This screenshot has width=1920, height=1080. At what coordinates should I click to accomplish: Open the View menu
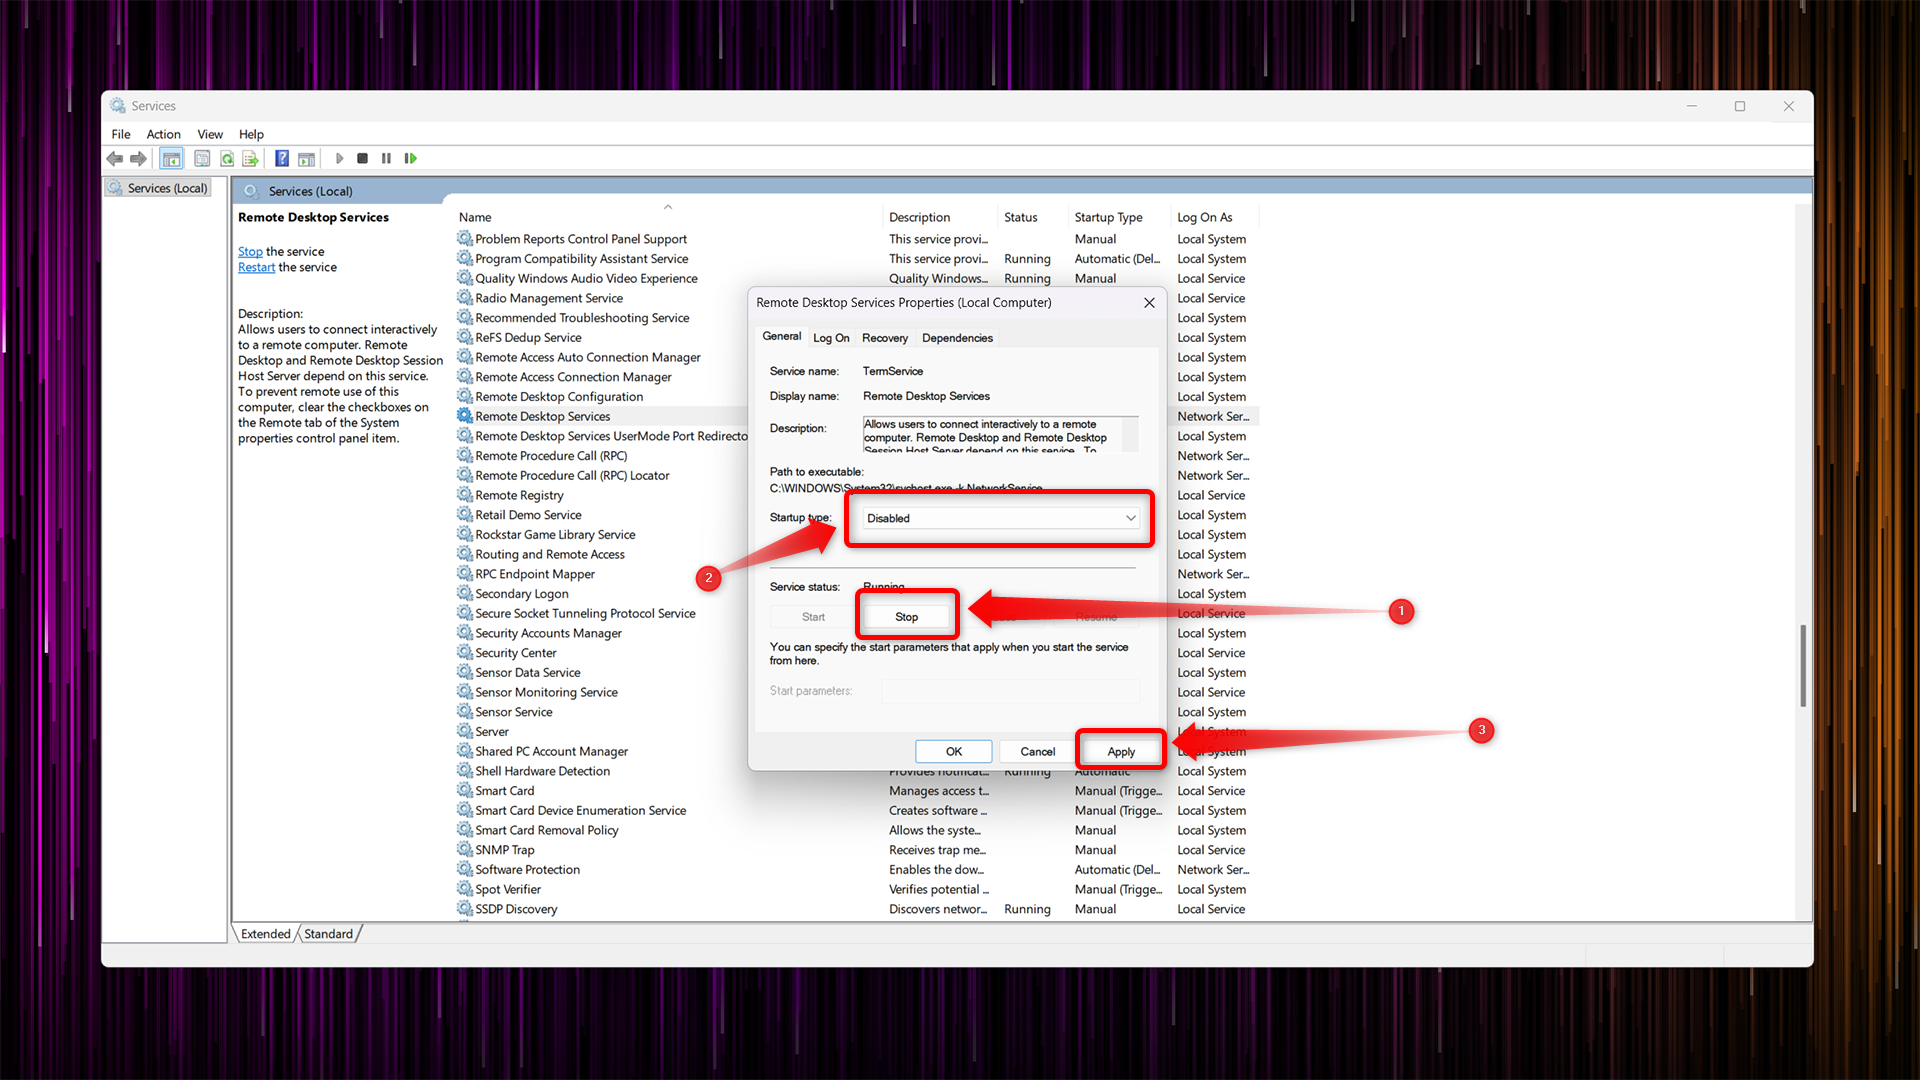click(210, 134)
